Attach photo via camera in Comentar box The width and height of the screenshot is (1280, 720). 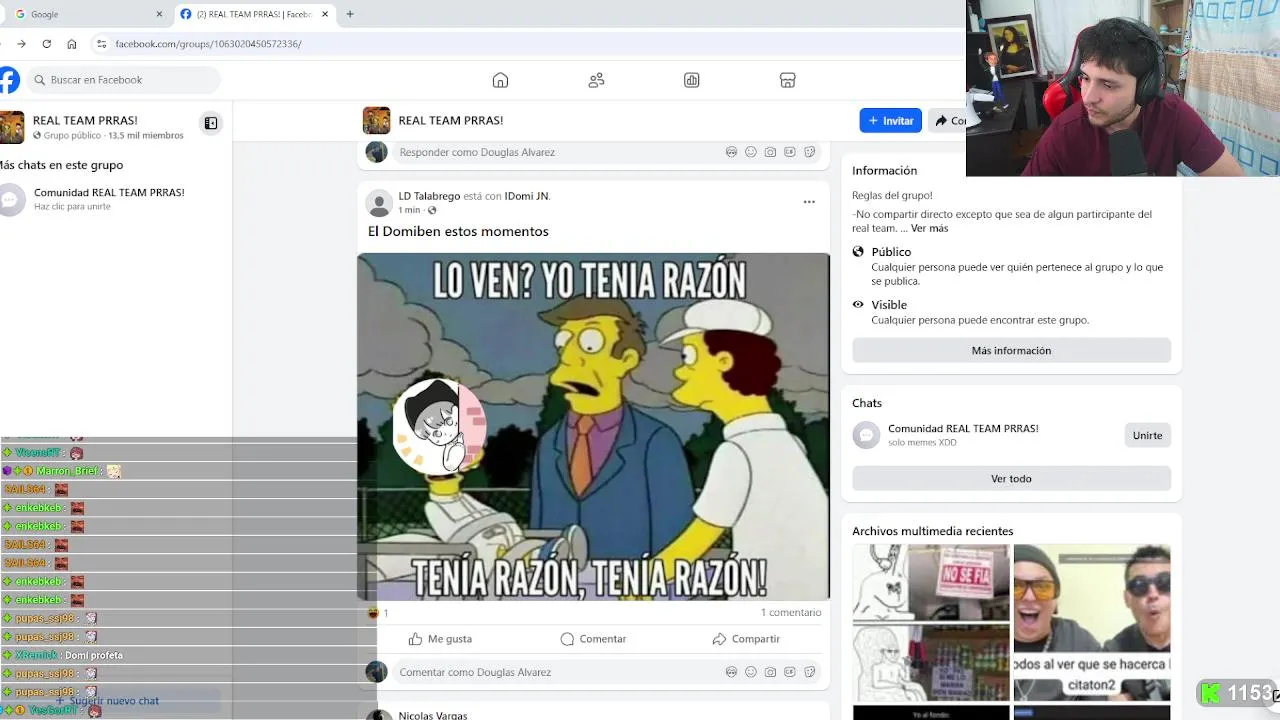click(x=770, y=672)
